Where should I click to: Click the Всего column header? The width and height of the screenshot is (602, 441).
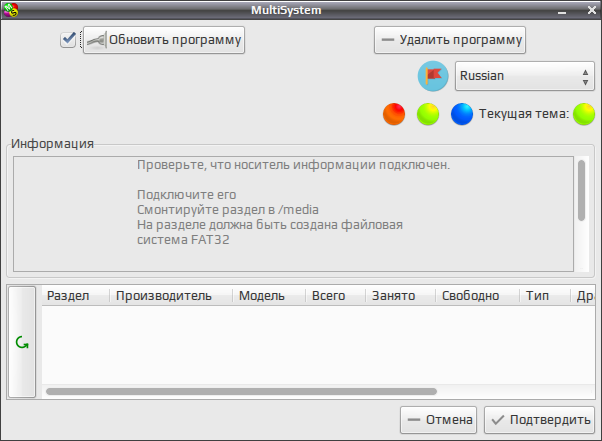pos(335,296)
